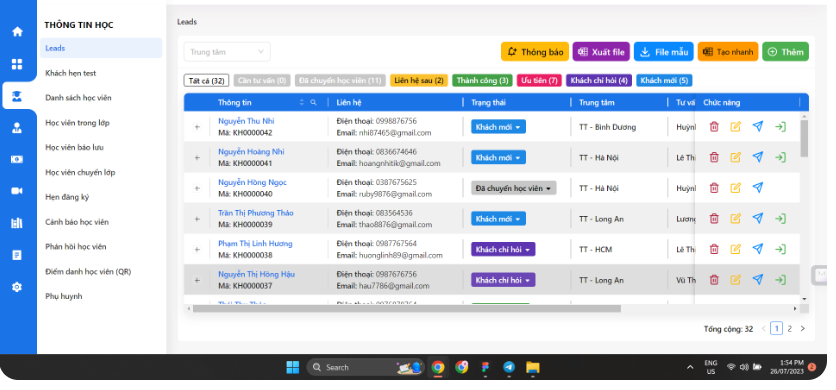Sort the Thông tin column
Screen dimensions: 836x390
[302, 102]
